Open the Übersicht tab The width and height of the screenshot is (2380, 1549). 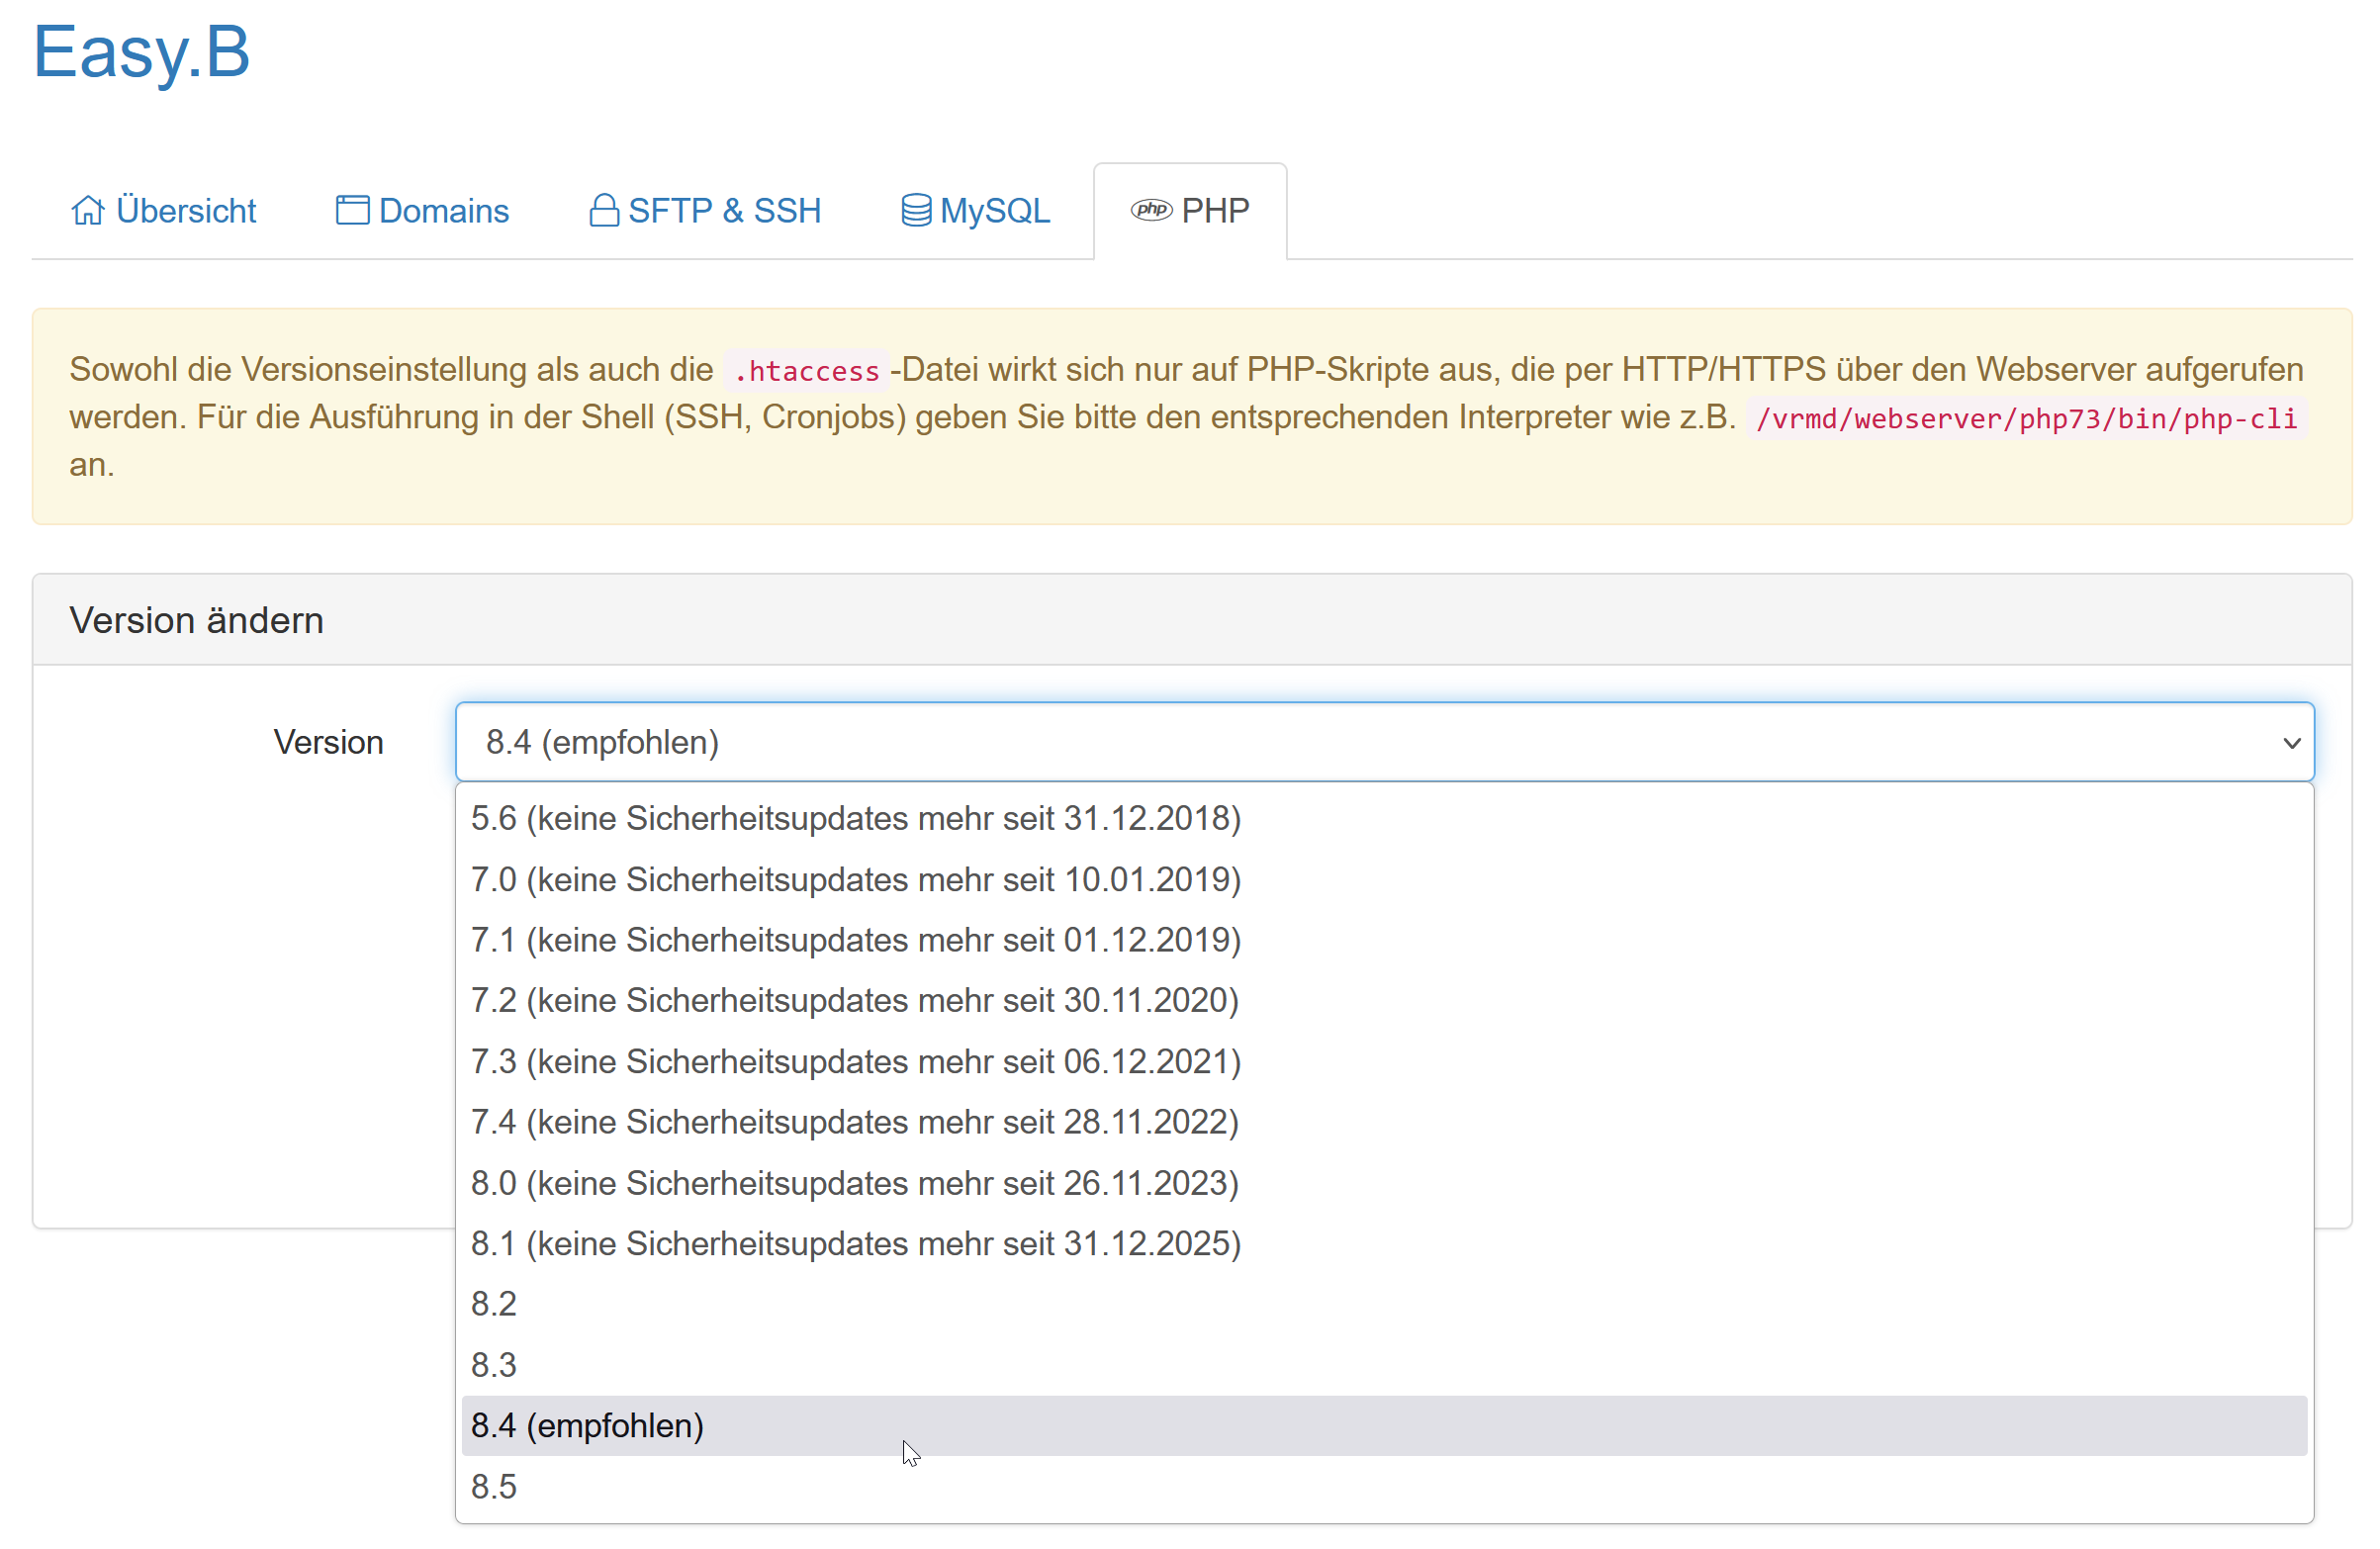pyautogui.click(x=186, y=211)
